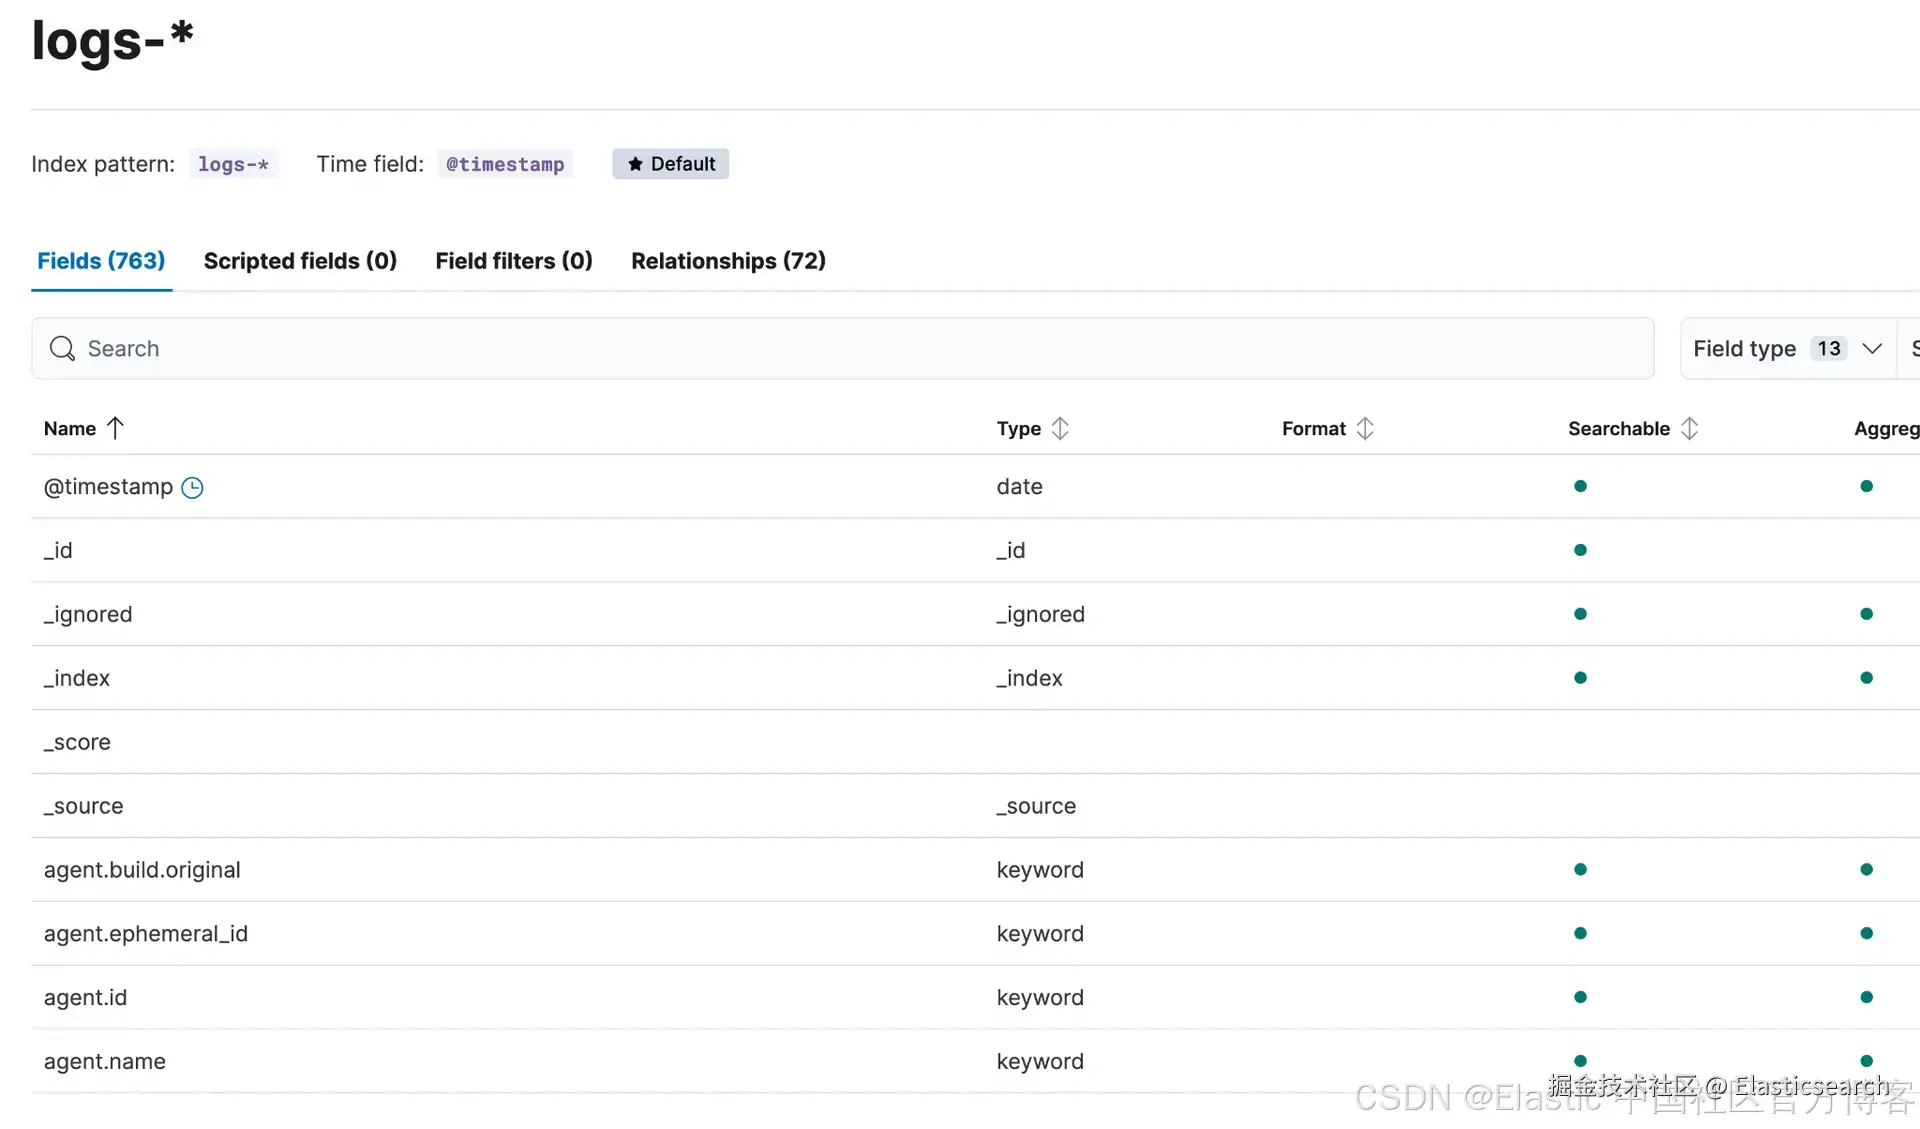
Task: Click the Format column sort icon
Action: [1365, 428]
